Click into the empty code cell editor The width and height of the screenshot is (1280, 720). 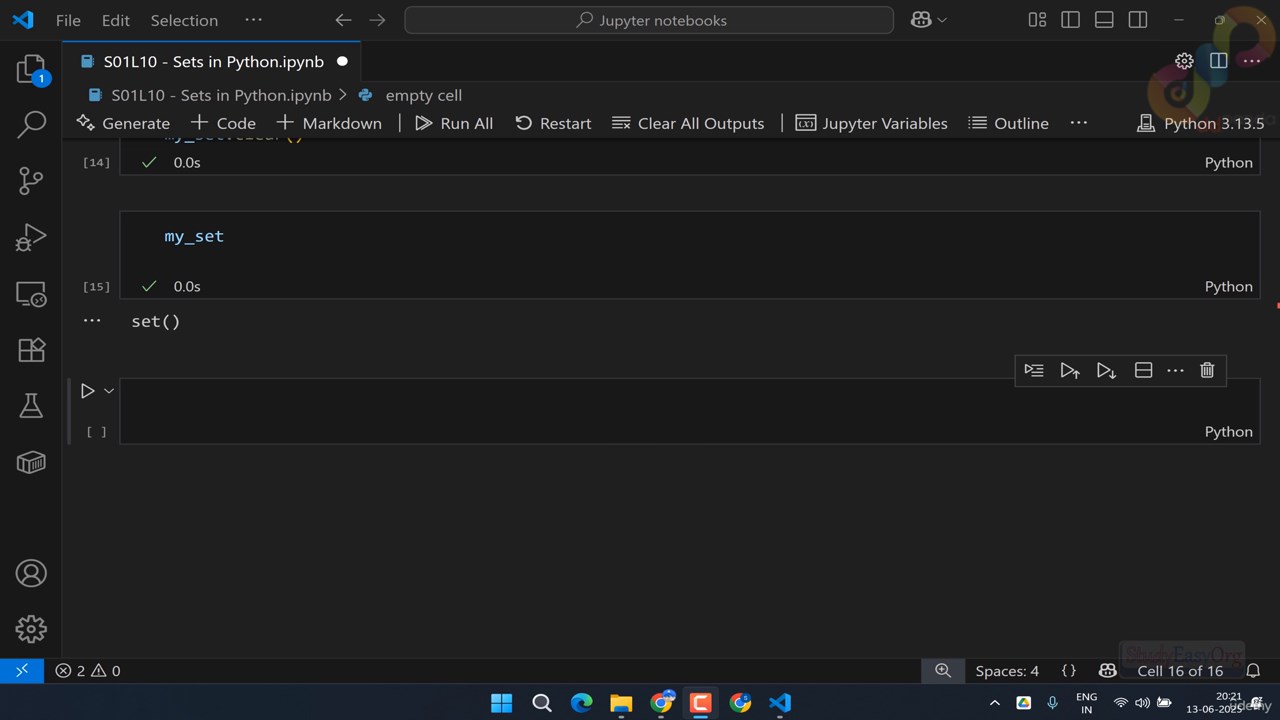689,400
